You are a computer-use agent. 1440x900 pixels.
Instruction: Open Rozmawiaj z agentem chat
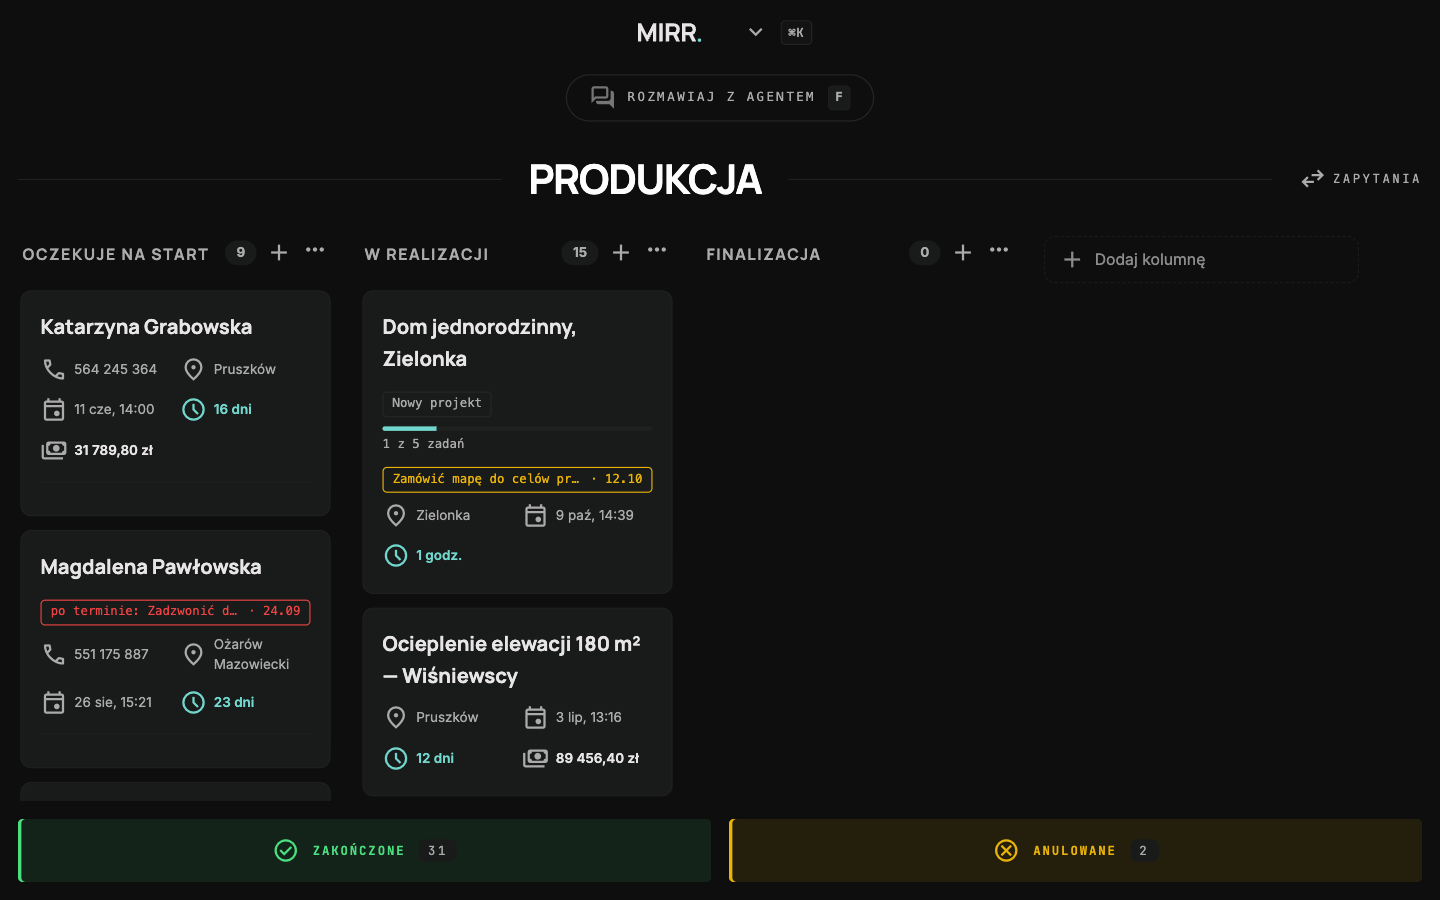[x=720, y=97]
